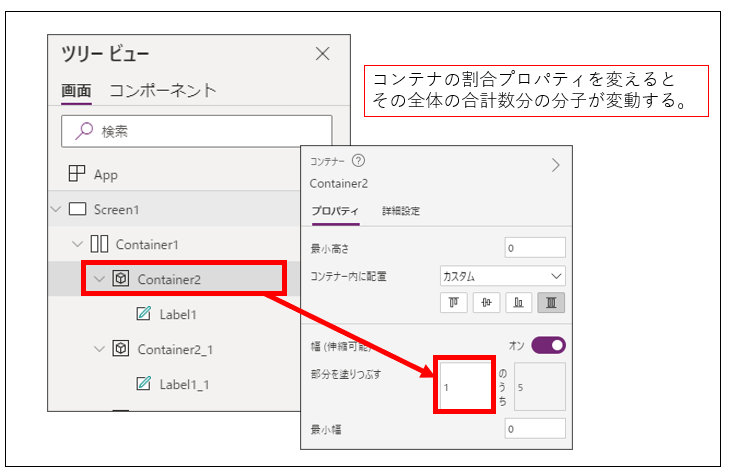Viewport: 730px width, 474px height.
Task: Select the stretch alignment icon
Action: [551, 303]
